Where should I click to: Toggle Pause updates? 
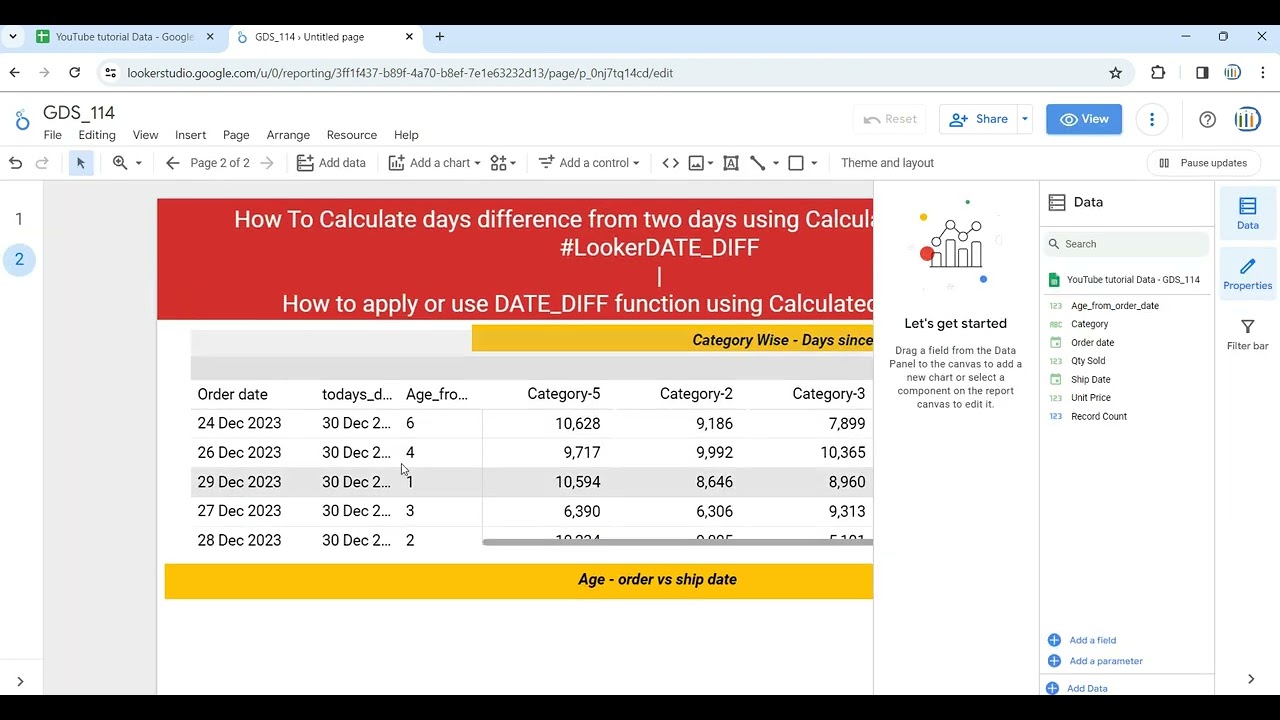(x=1204, y=163)
